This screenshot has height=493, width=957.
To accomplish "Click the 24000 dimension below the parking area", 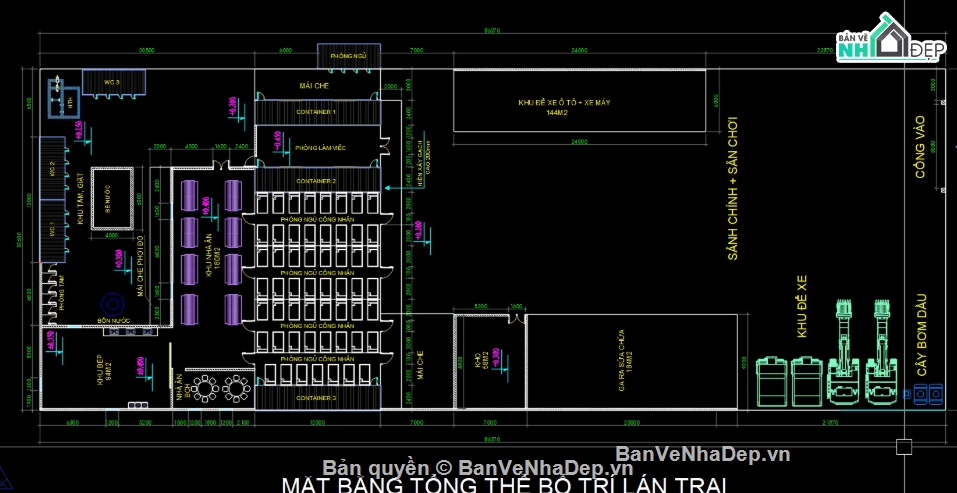I will pyautogui.click(x=579, y=142).
